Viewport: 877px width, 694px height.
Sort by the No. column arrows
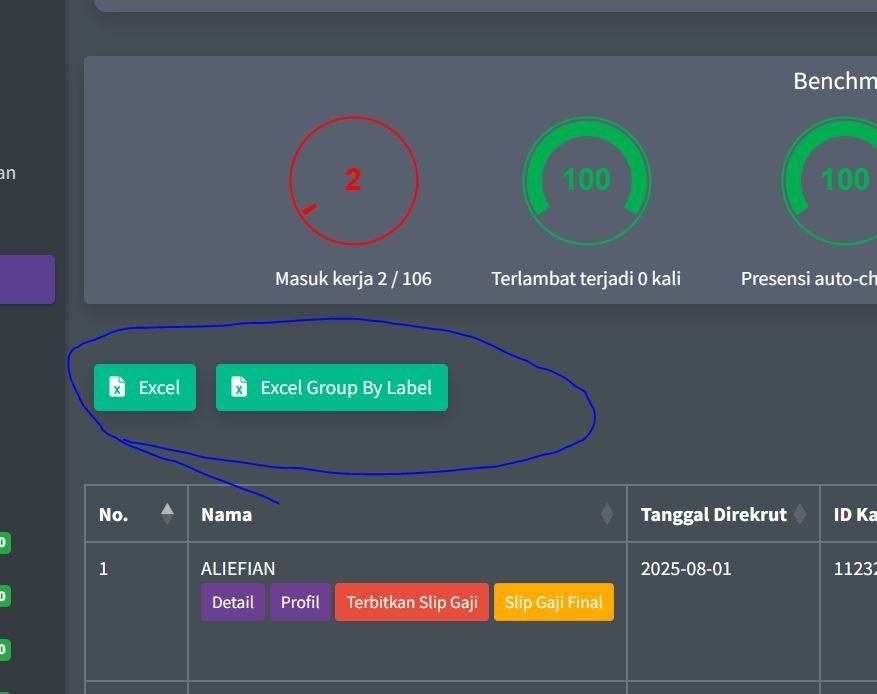point(167,514)
